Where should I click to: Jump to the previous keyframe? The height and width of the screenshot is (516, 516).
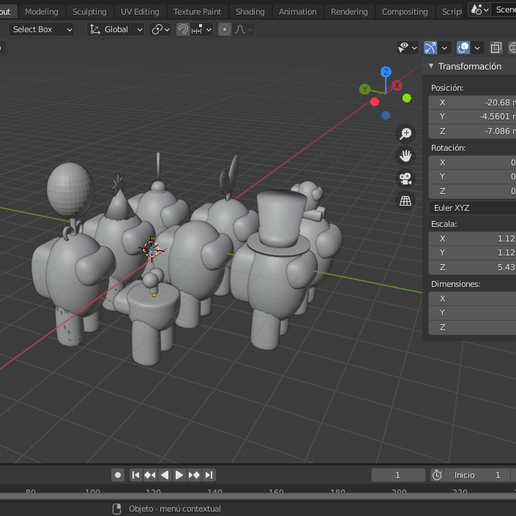tap(150, 475)
